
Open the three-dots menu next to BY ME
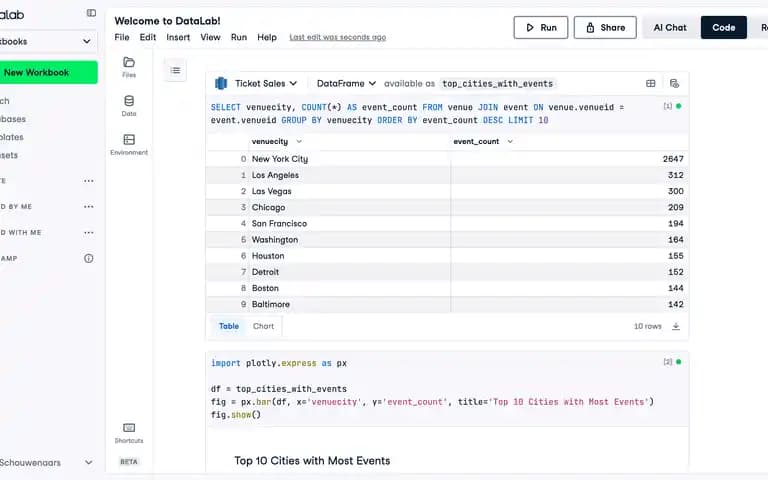89,207
